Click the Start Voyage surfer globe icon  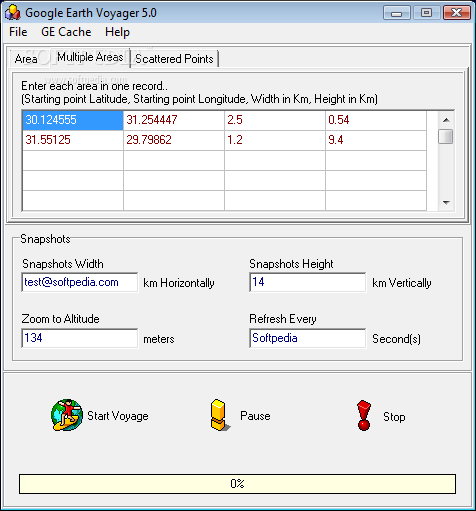pos(67,415)
